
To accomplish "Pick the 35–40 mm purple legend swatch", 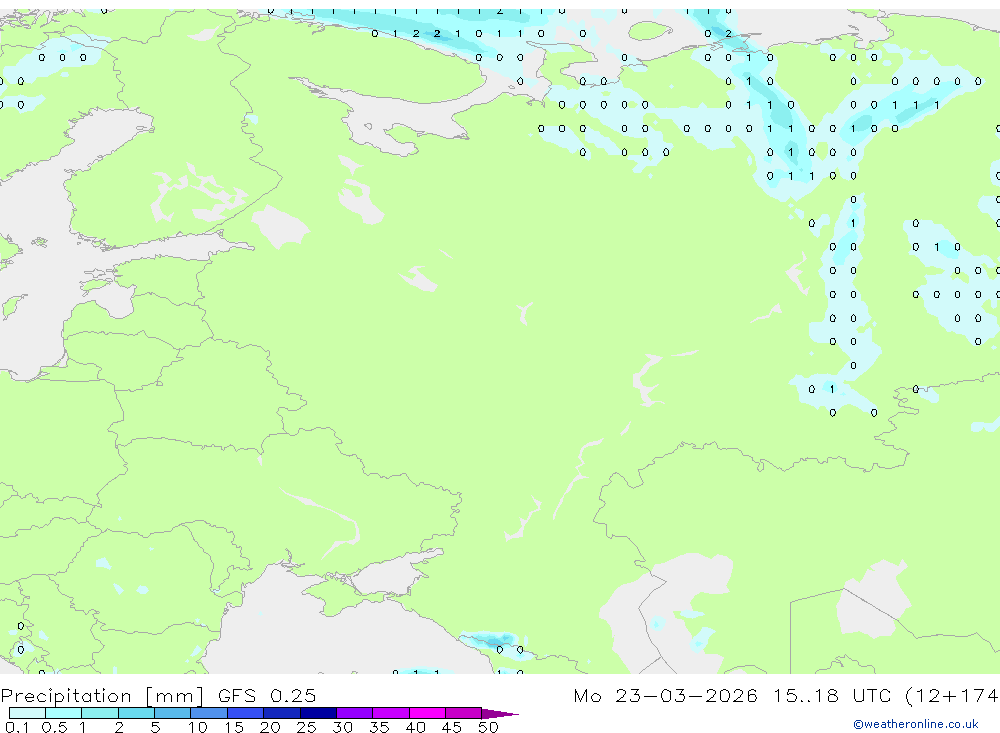I will pos(391,713).
